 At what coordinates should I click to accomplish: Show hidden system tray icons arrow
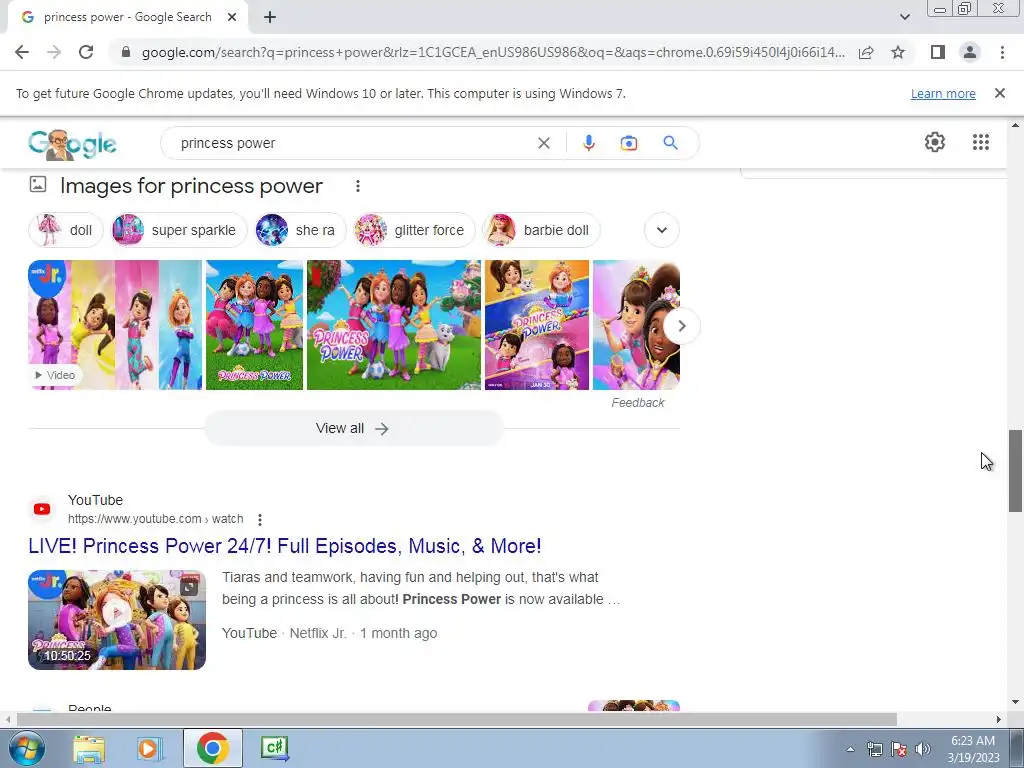tap(850, 749)
